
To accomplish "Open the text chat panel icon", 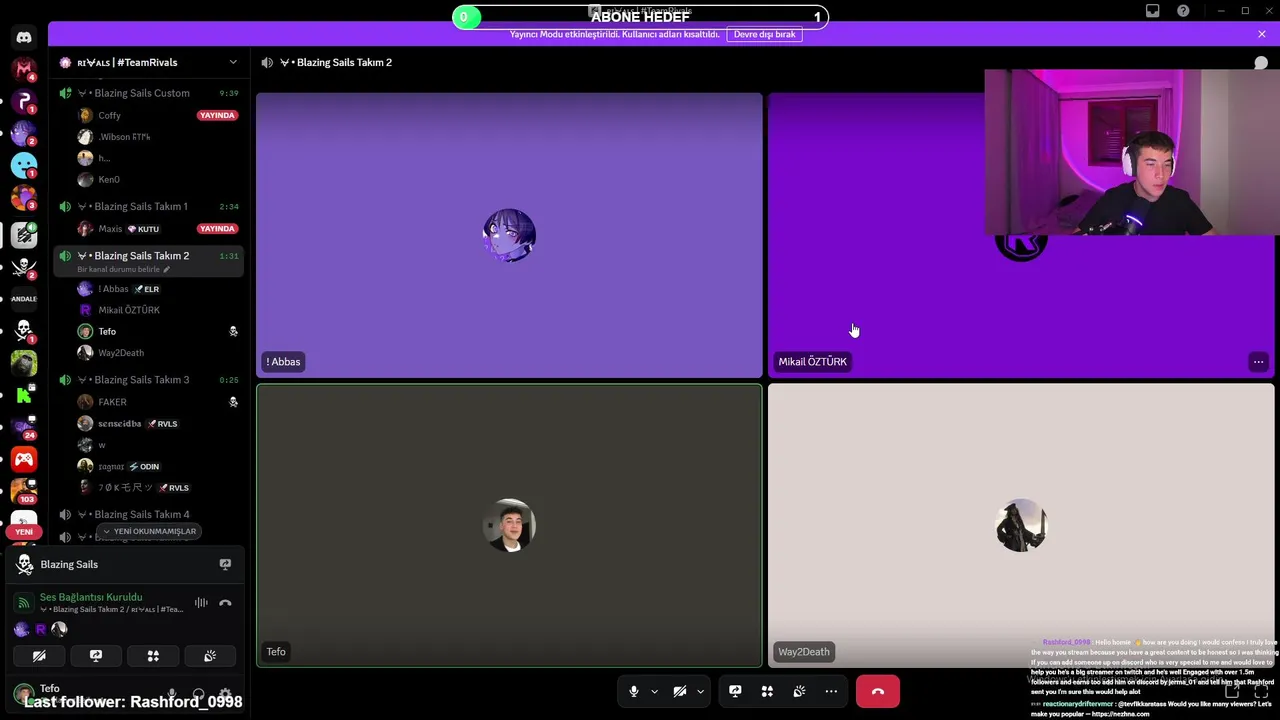I will [x=1261, y=62].
